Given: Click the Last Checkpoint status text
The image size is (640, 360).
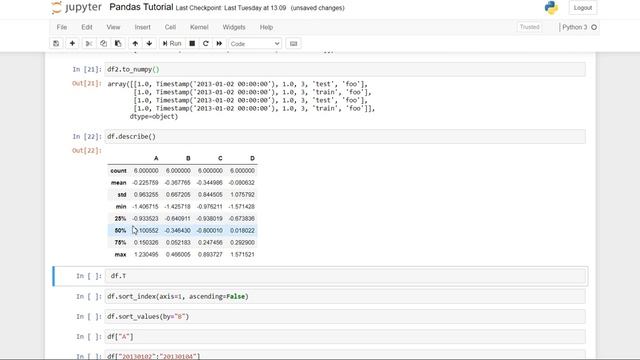Looking at the screenshot, I should (231, 8).
